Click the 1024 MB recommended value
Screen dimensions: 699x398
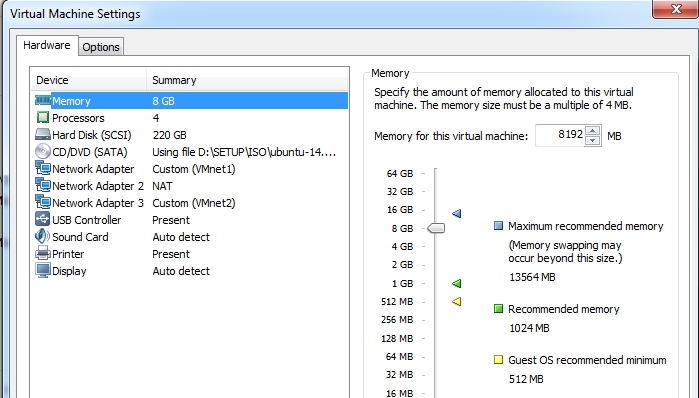pyautogui.click(x=529, y=328)
